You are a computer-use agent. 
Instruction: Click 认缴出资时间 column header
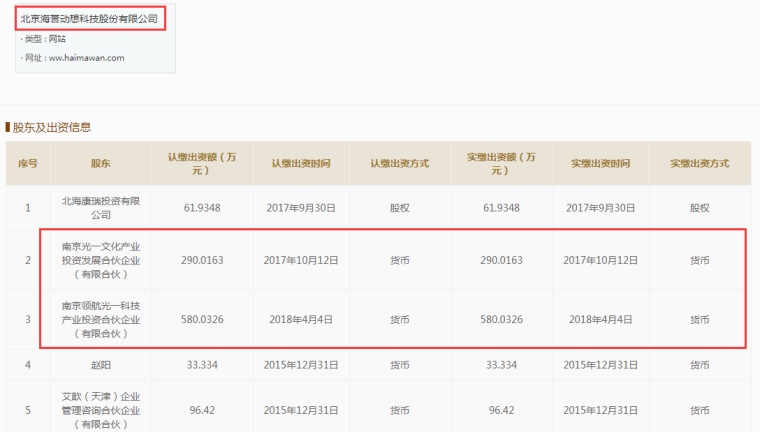[301, 163]
